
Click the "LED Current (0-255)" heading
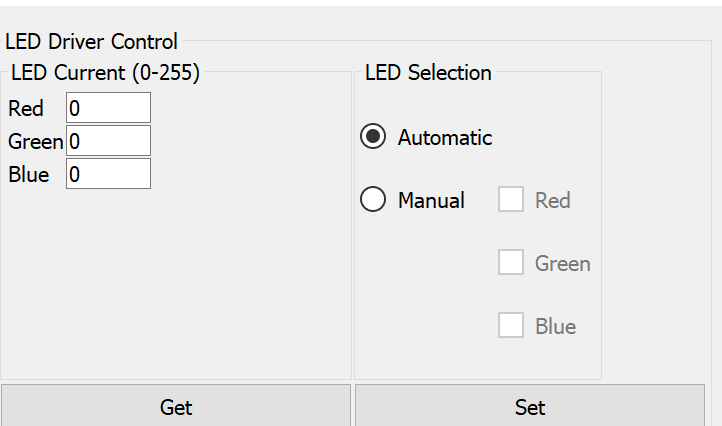105,73
